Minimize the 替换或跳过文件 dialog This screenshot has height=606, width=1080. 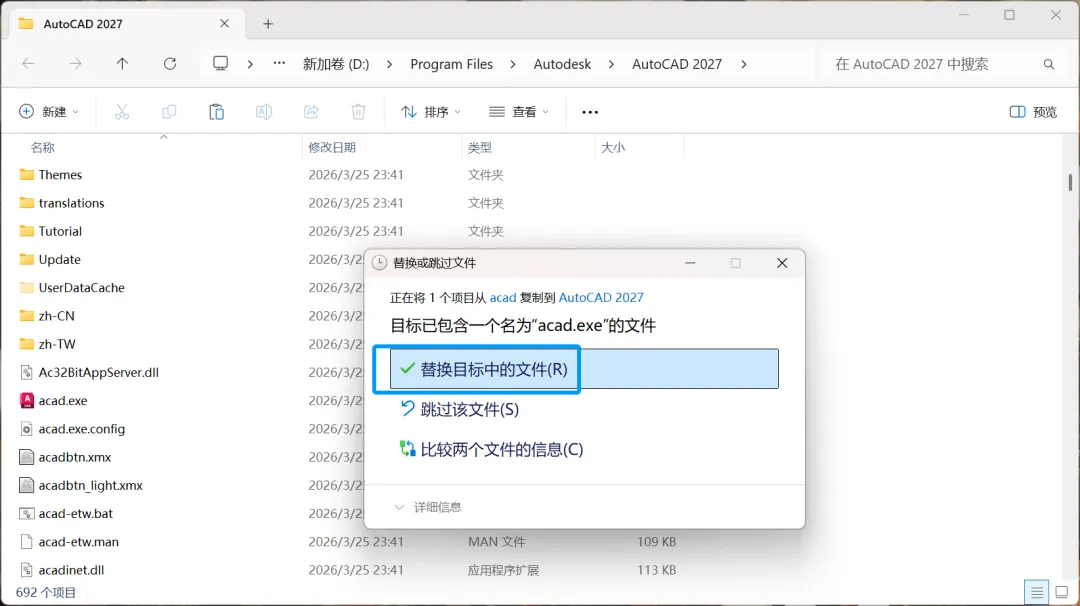pos(690,263)
